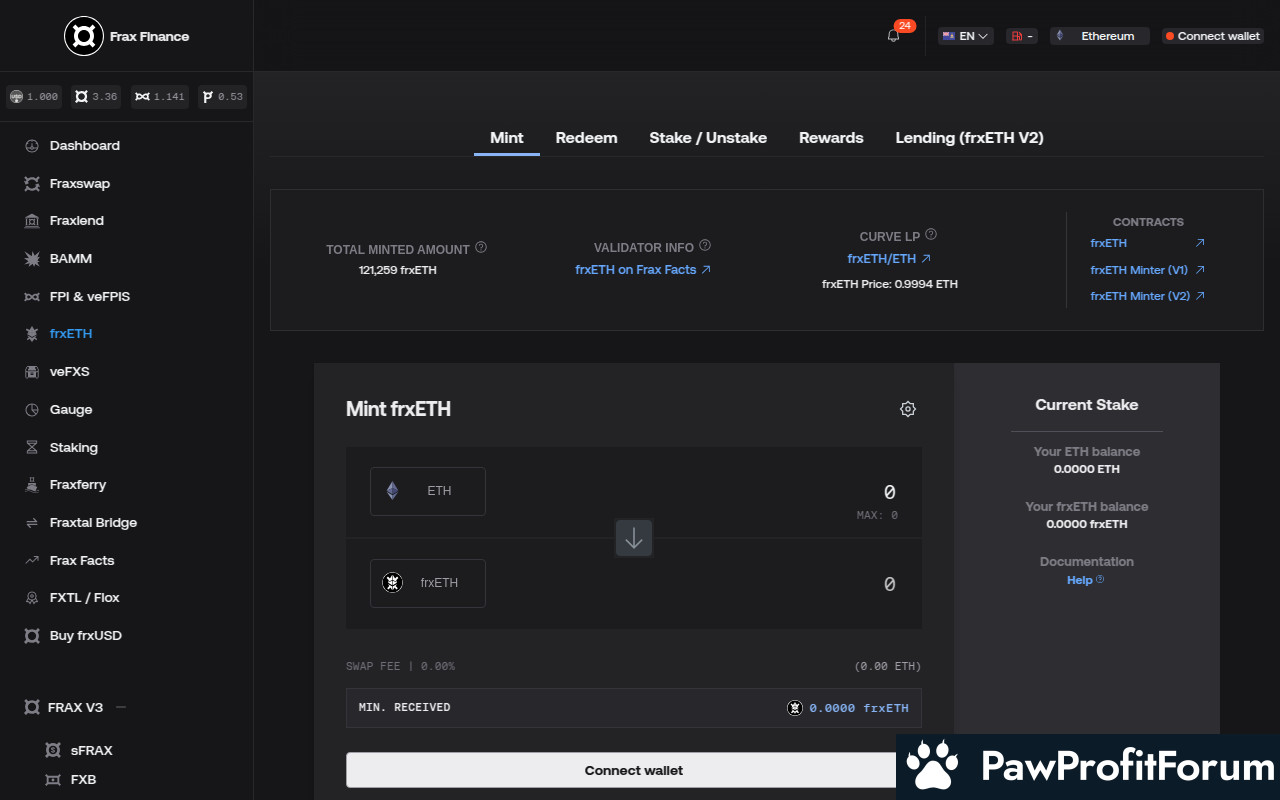Click the FPI price chip 1.141
This screenshot has height=800, width=1280.
[x=160, y=97]
